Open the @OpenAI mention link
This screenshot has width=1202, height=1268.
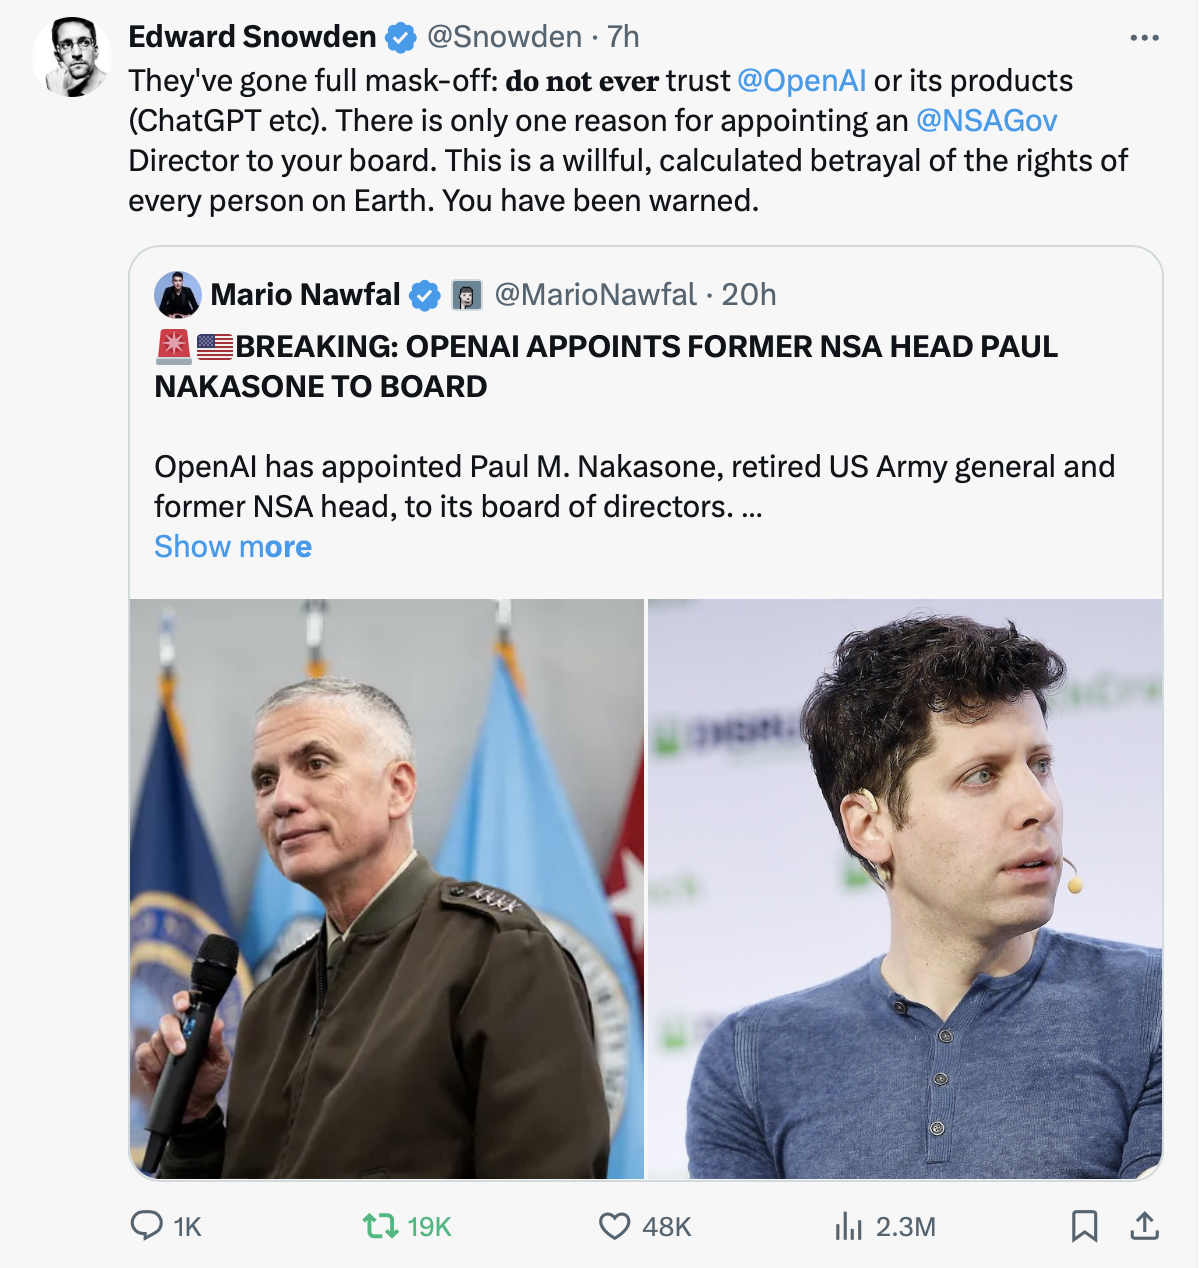(801, 81)
